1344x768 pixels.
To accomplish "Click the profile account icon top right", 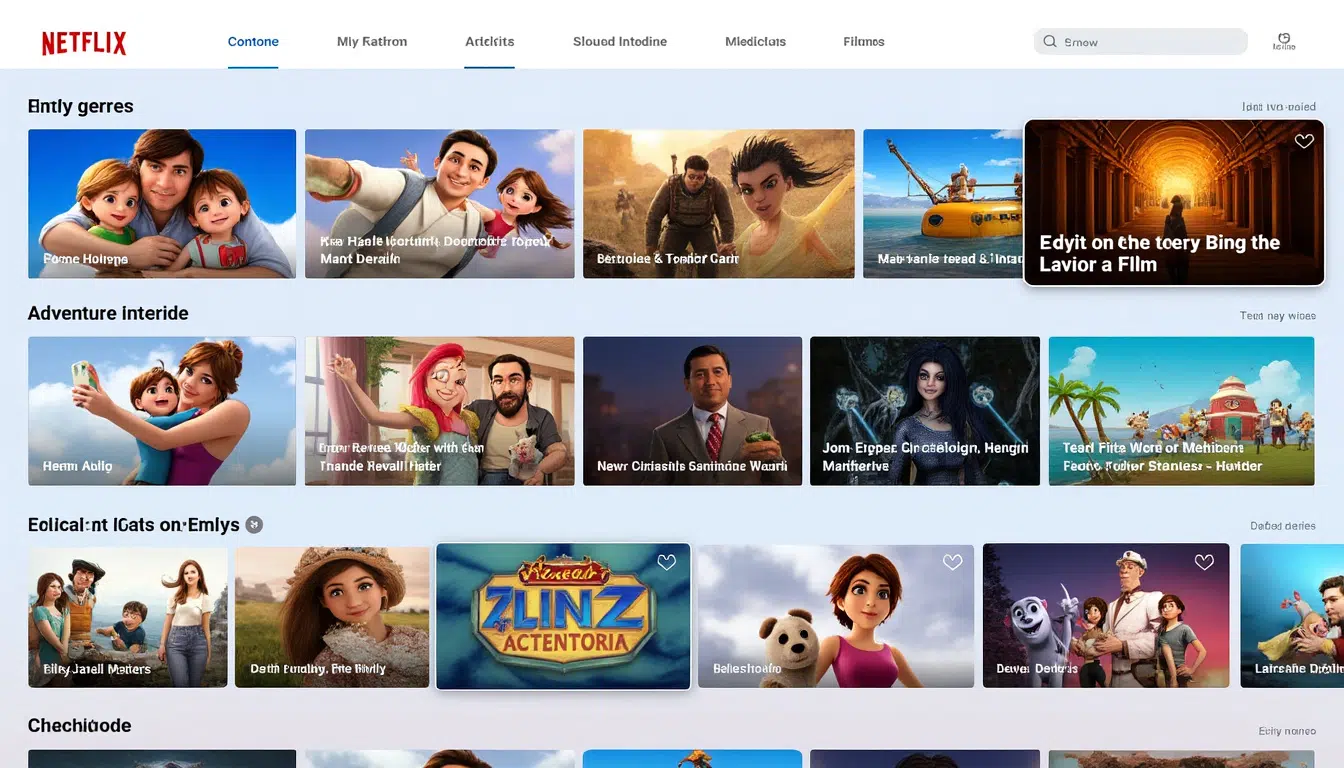I will (1284, 38).
